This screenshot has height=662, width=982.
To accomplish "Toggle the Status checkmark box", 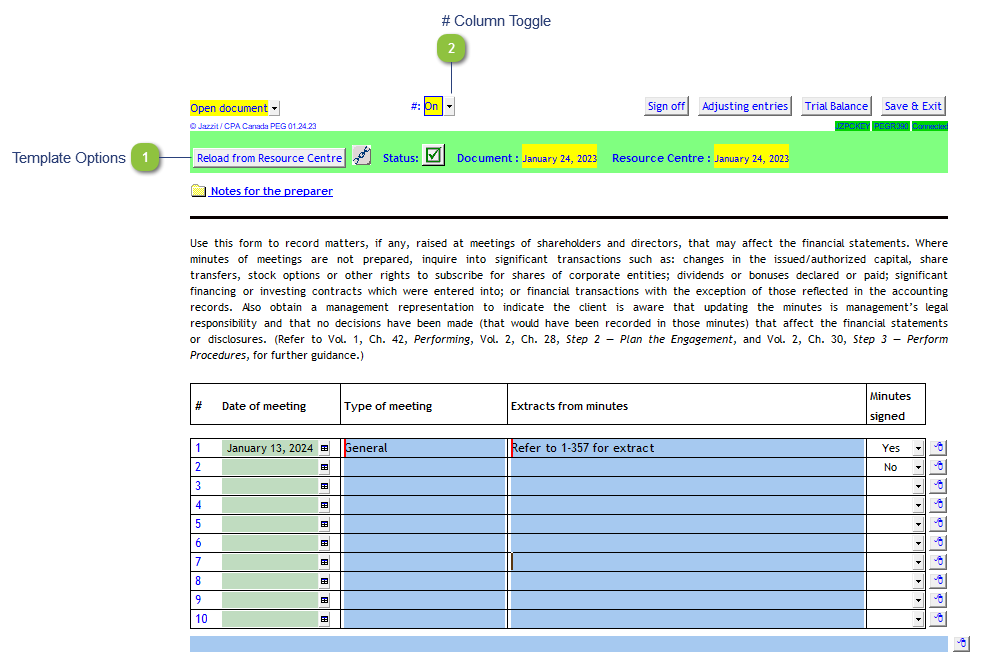I will [x=433, y=155].
